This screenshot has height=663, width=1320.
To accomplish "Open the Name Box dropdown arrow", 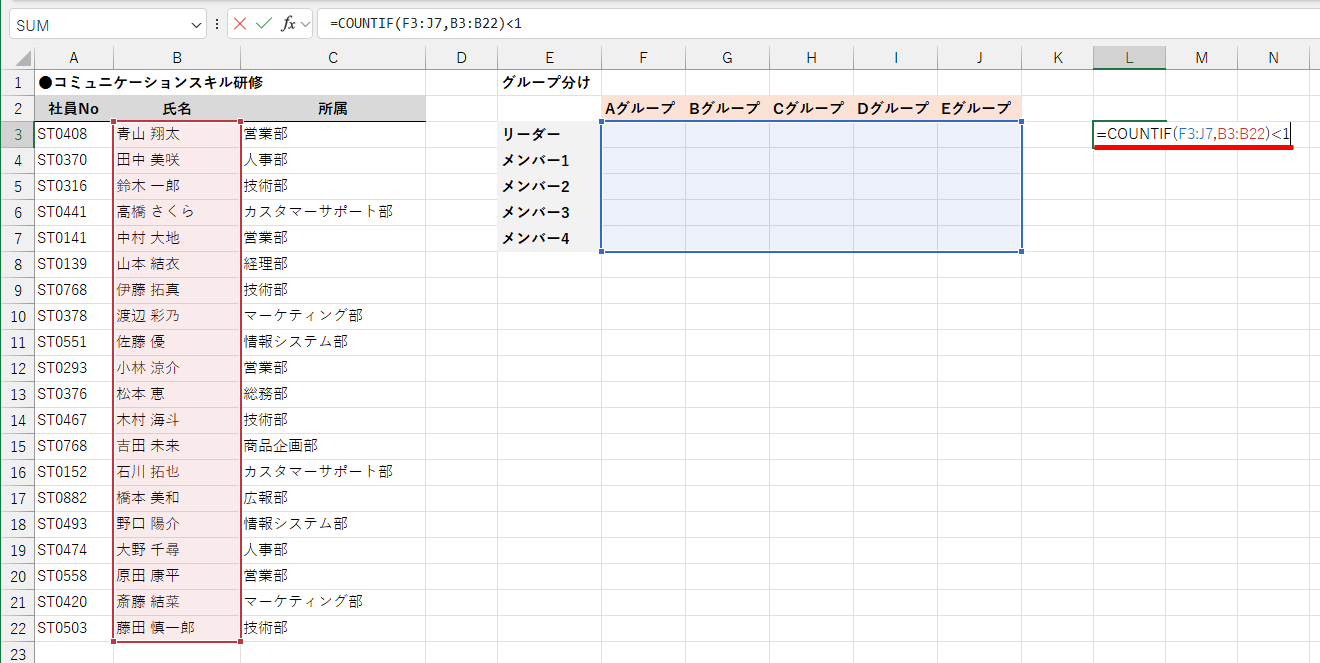I will (x=195, y=24).
